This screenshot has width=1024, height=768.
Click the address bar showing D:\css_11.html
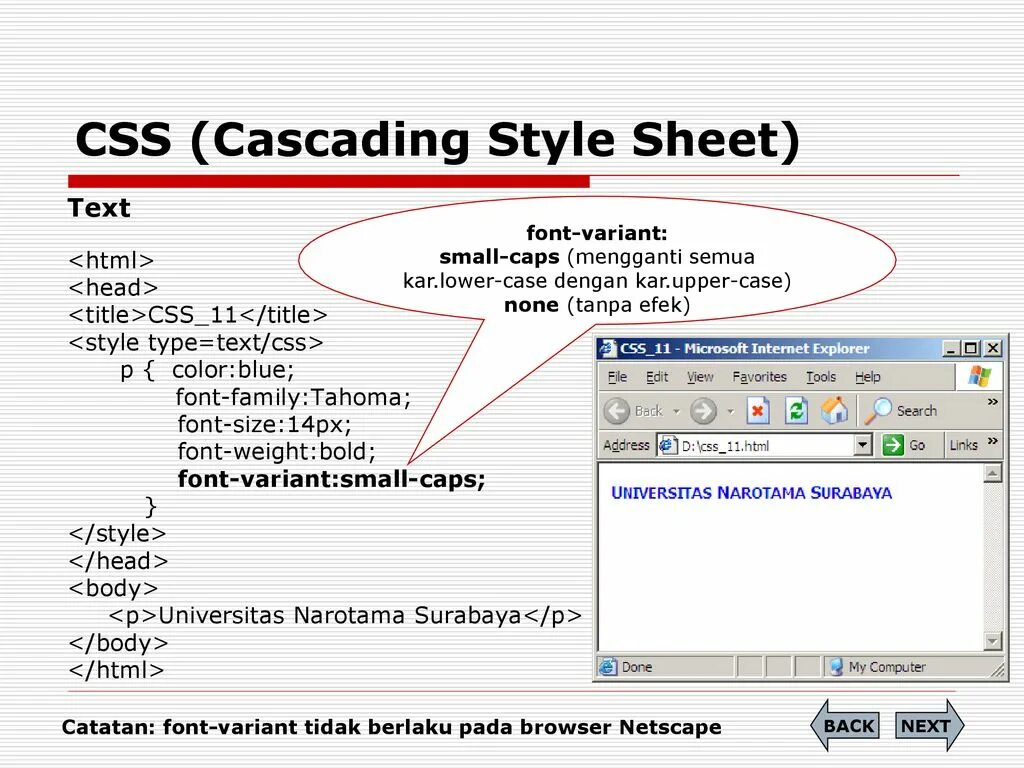(x=765, y=446)
